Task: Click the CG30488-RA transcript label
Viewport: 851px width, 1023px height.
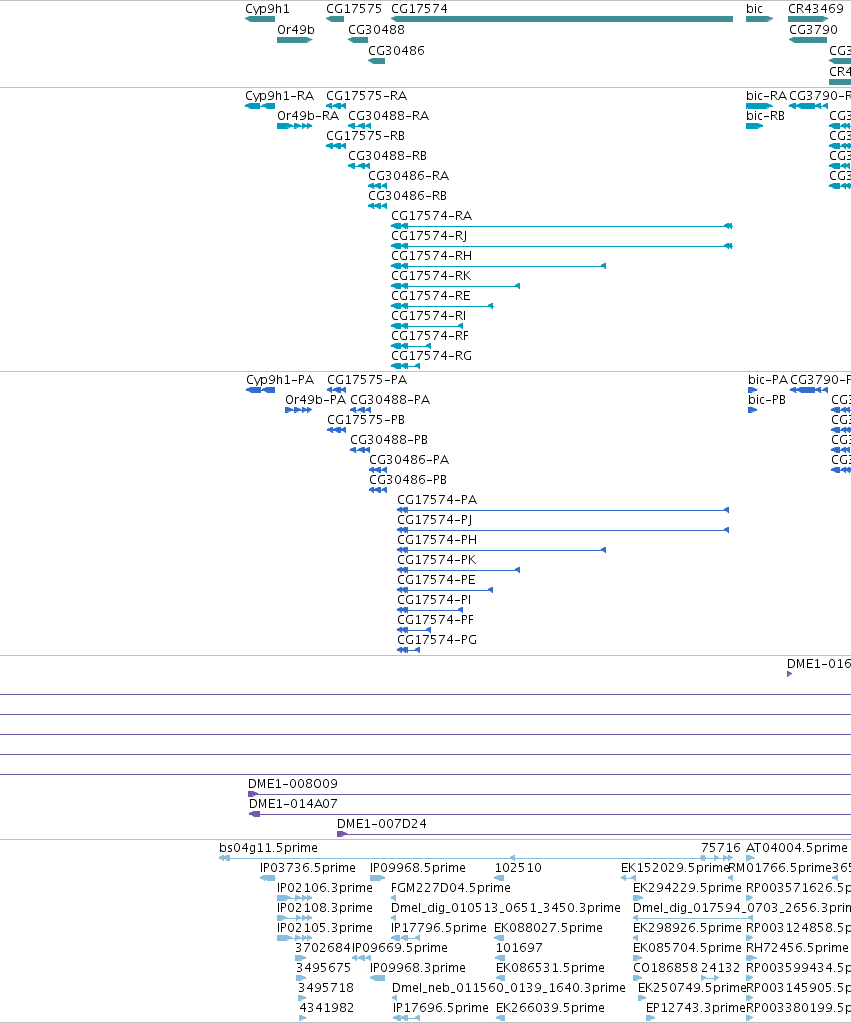Action: (x=388, y=116)
